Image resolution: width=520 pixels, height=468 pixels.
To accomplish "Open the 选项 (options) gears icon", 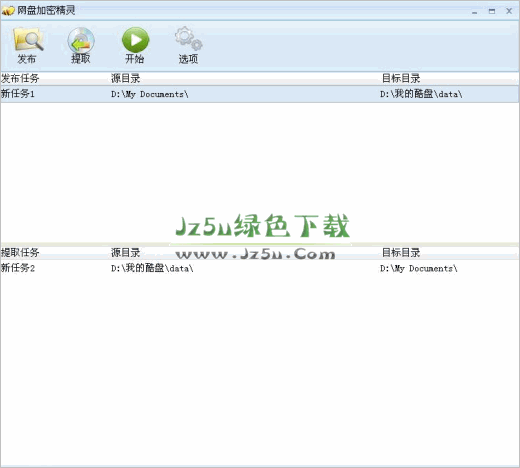I will (188, 39).
